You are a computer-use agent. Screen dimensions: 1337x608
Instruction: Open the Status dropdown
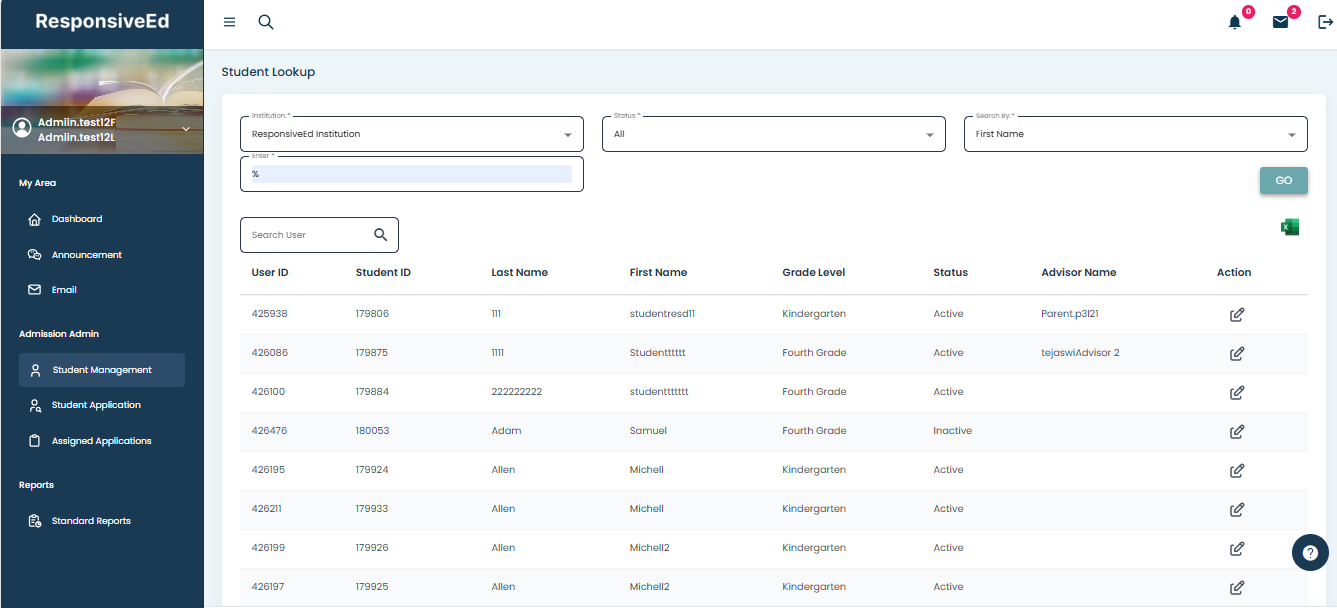pyautogui.click(x=929, y=134)
